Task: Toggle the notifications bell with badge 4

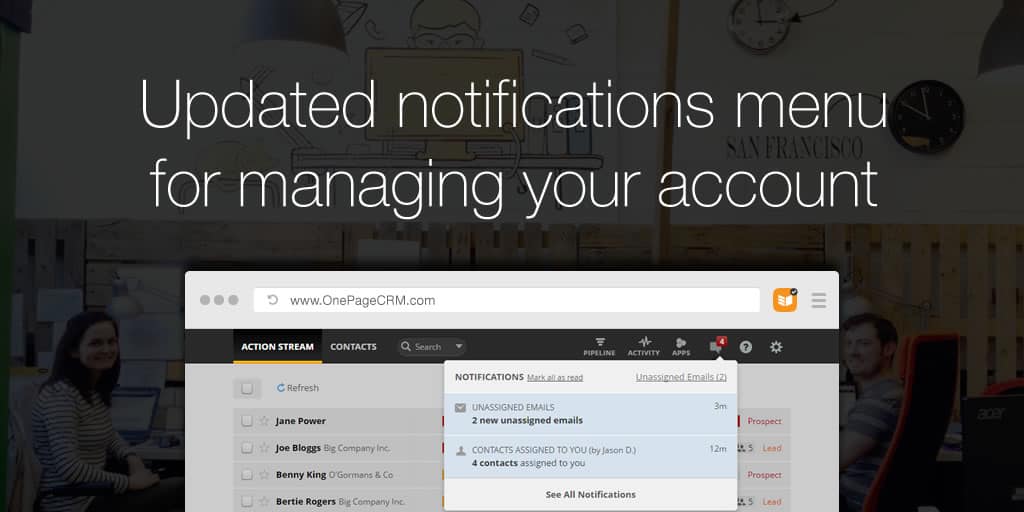Action: pos(717,345)
